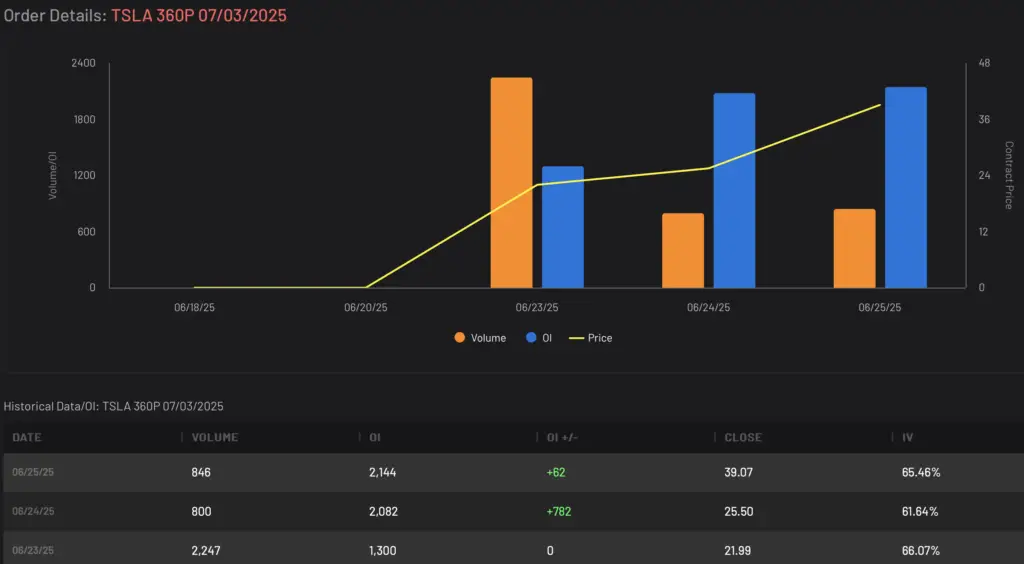Click the close price 39.07
1024x564 pixels.
tap(739, 472)
